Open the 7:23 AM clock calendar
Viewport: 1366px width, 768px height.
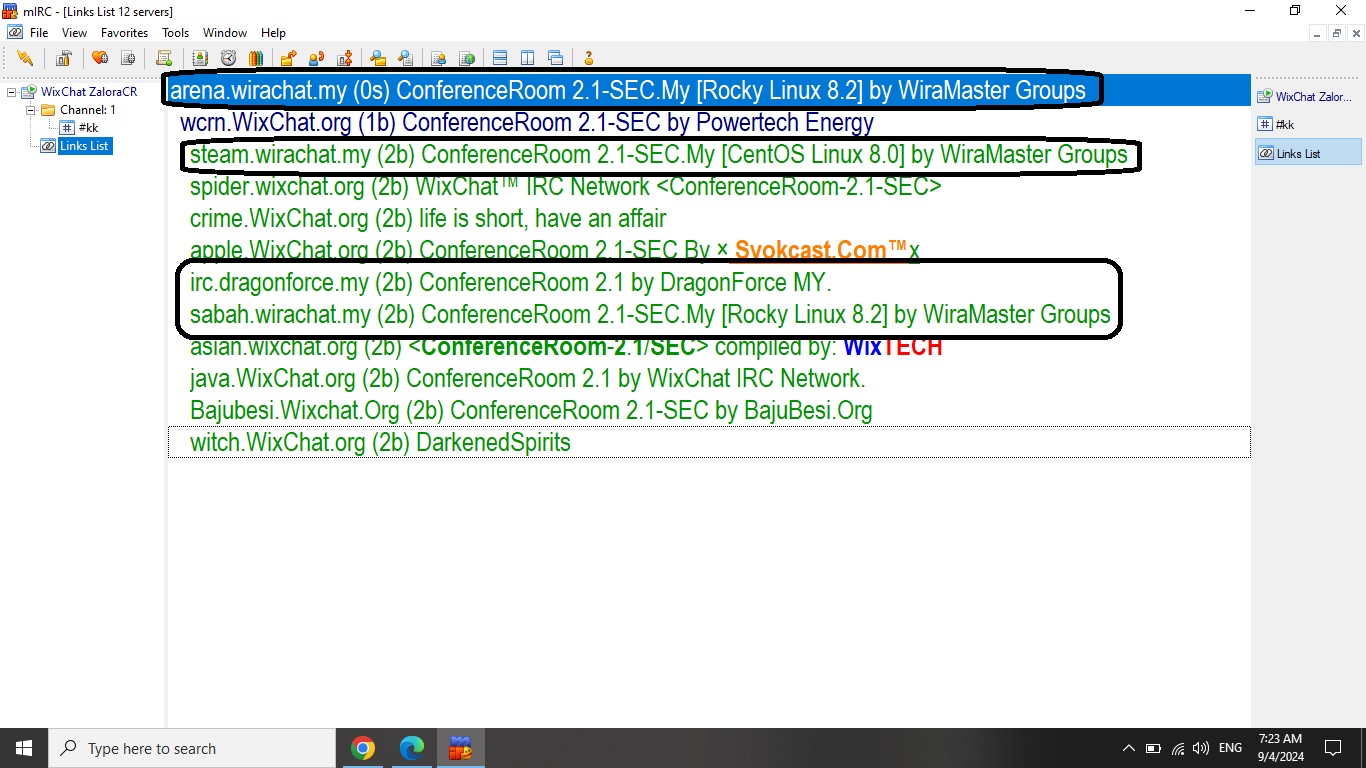click(1280, 748)
